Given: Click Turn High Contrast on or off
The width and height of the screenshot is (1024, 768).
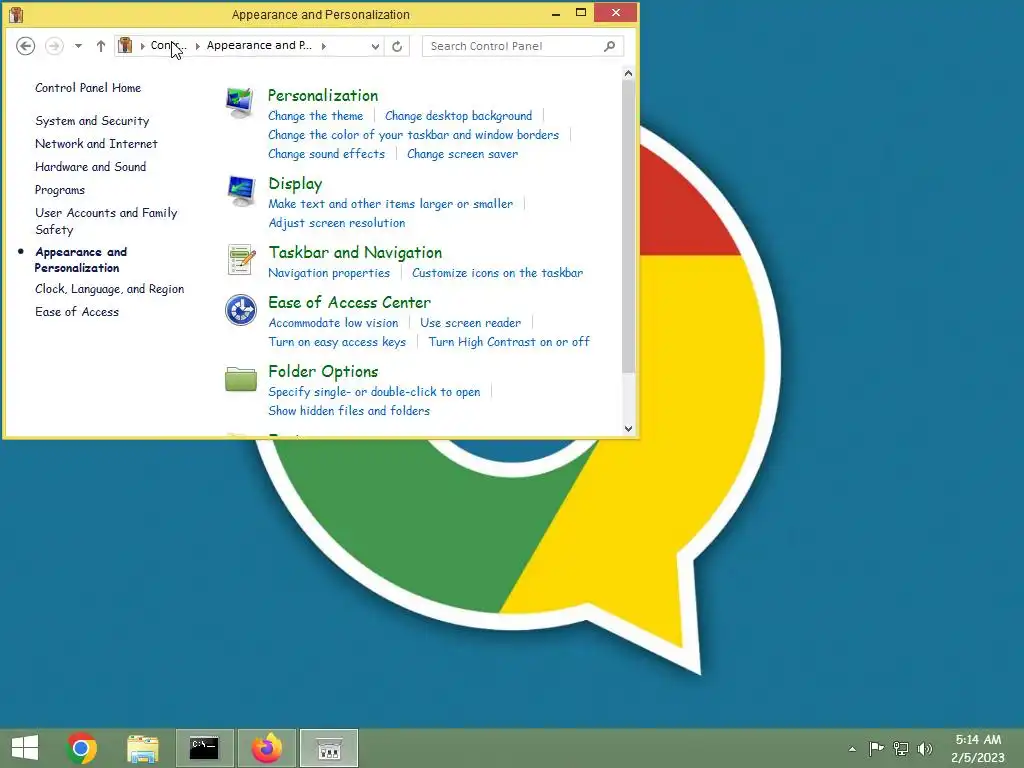Looking at the screenshot, I should 509,342.
